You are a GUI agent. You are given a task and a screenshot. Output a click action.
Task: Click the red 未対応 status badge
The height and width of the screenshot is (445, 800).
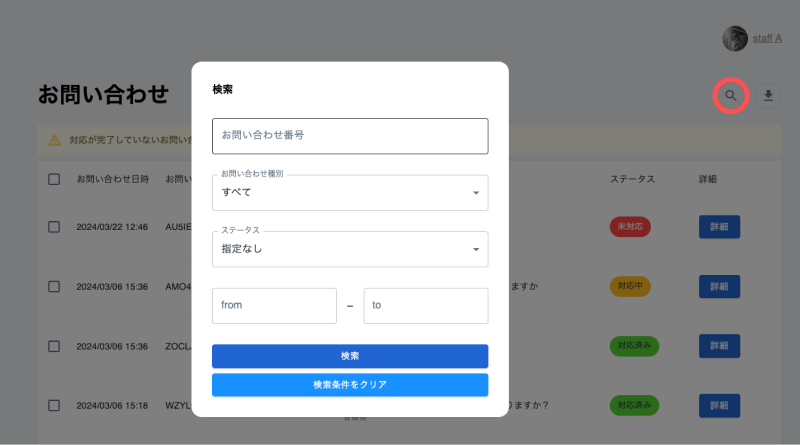point(630,227)
